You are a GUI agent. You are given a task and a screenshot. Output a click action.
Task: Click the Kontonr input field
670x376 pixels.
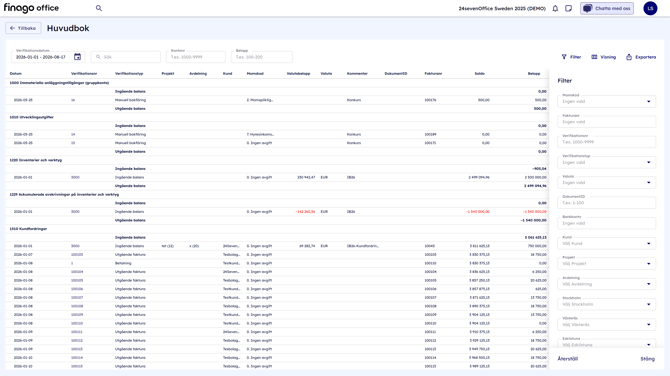pos(196,57)
